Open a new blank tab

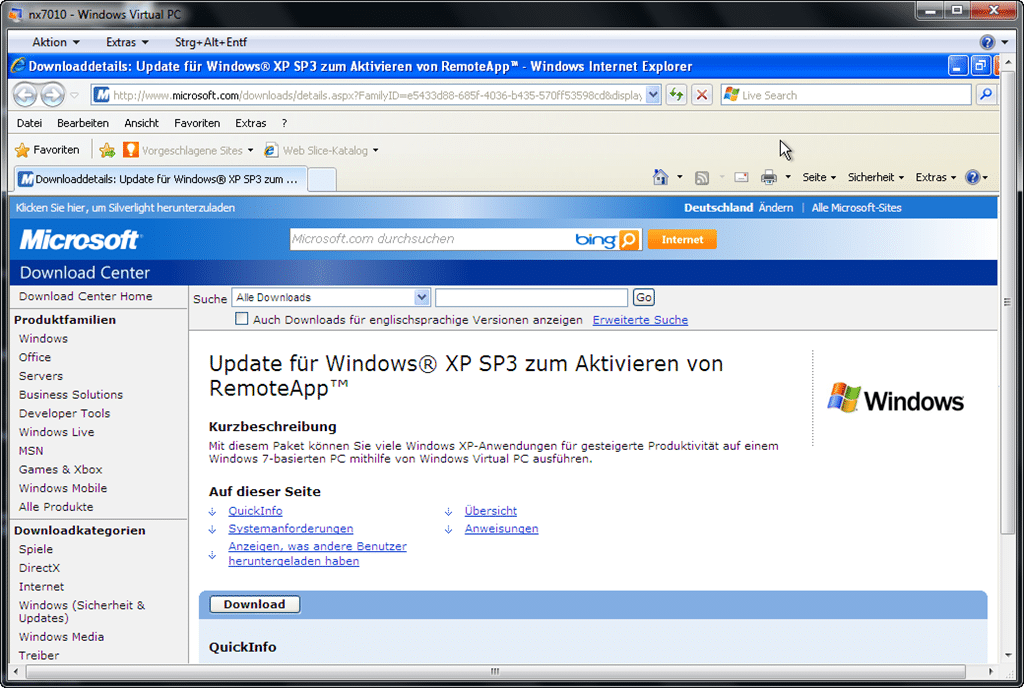tap(321, 180)
